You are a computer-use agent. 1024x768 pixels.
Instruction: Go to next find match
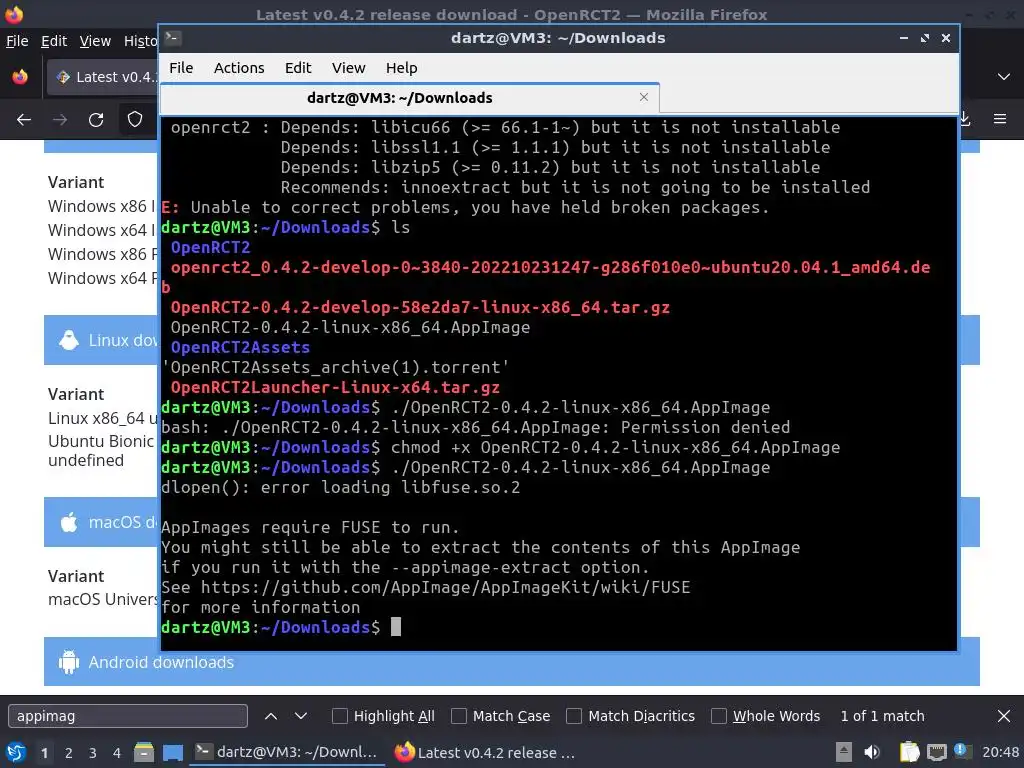(x=301, y=716)
